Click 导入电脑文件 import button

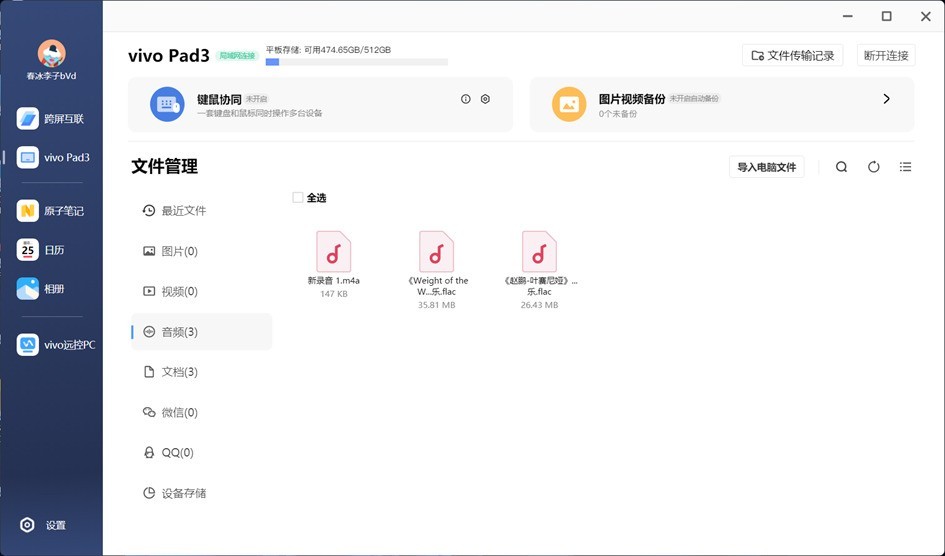tap(767, 167)
